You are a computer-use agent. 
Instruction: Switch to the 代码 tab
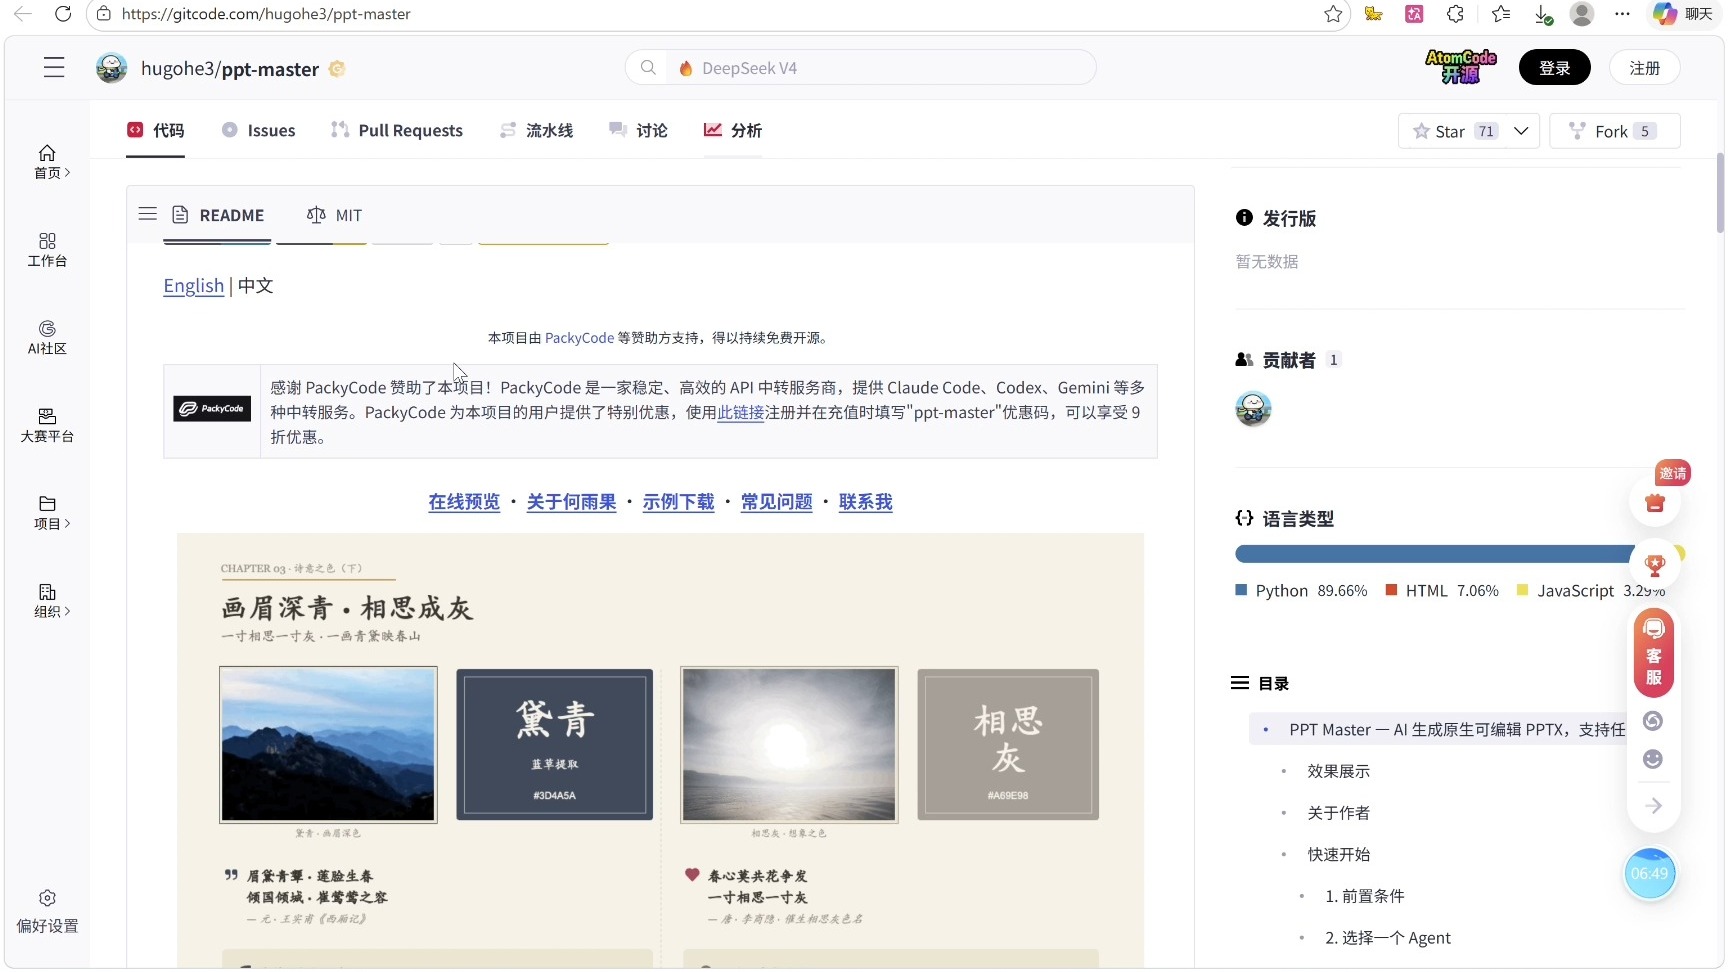click(x=156, y=130)
